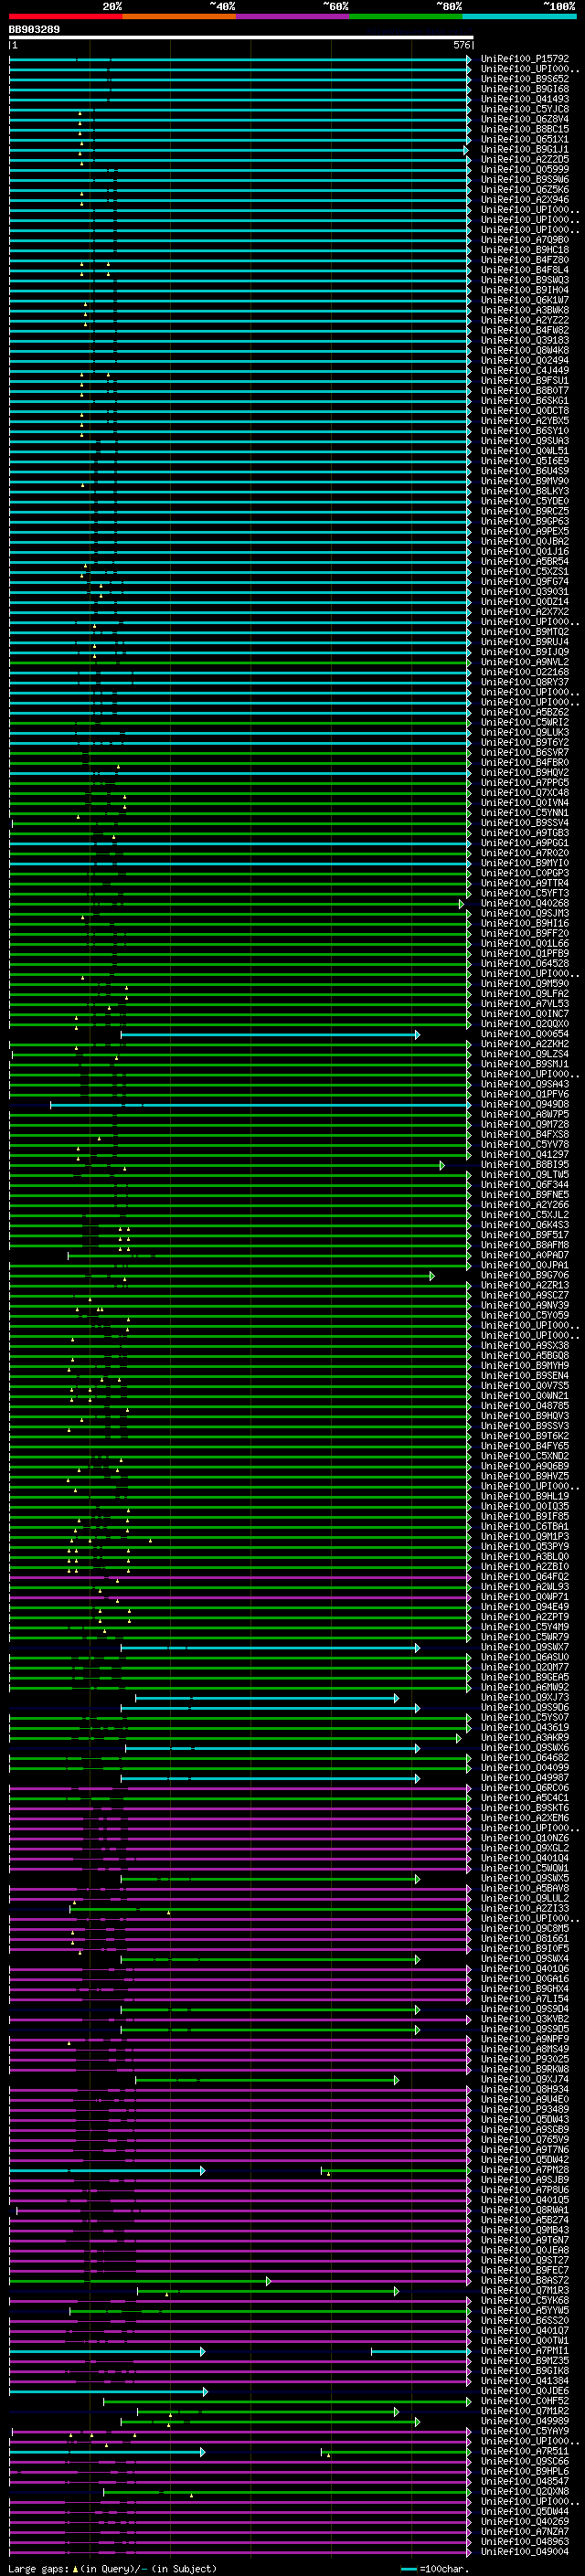Open hit UniRef100_Q41493
Image resolution: width=585 pixels, height=2576 pixels.
pos(525,99)
